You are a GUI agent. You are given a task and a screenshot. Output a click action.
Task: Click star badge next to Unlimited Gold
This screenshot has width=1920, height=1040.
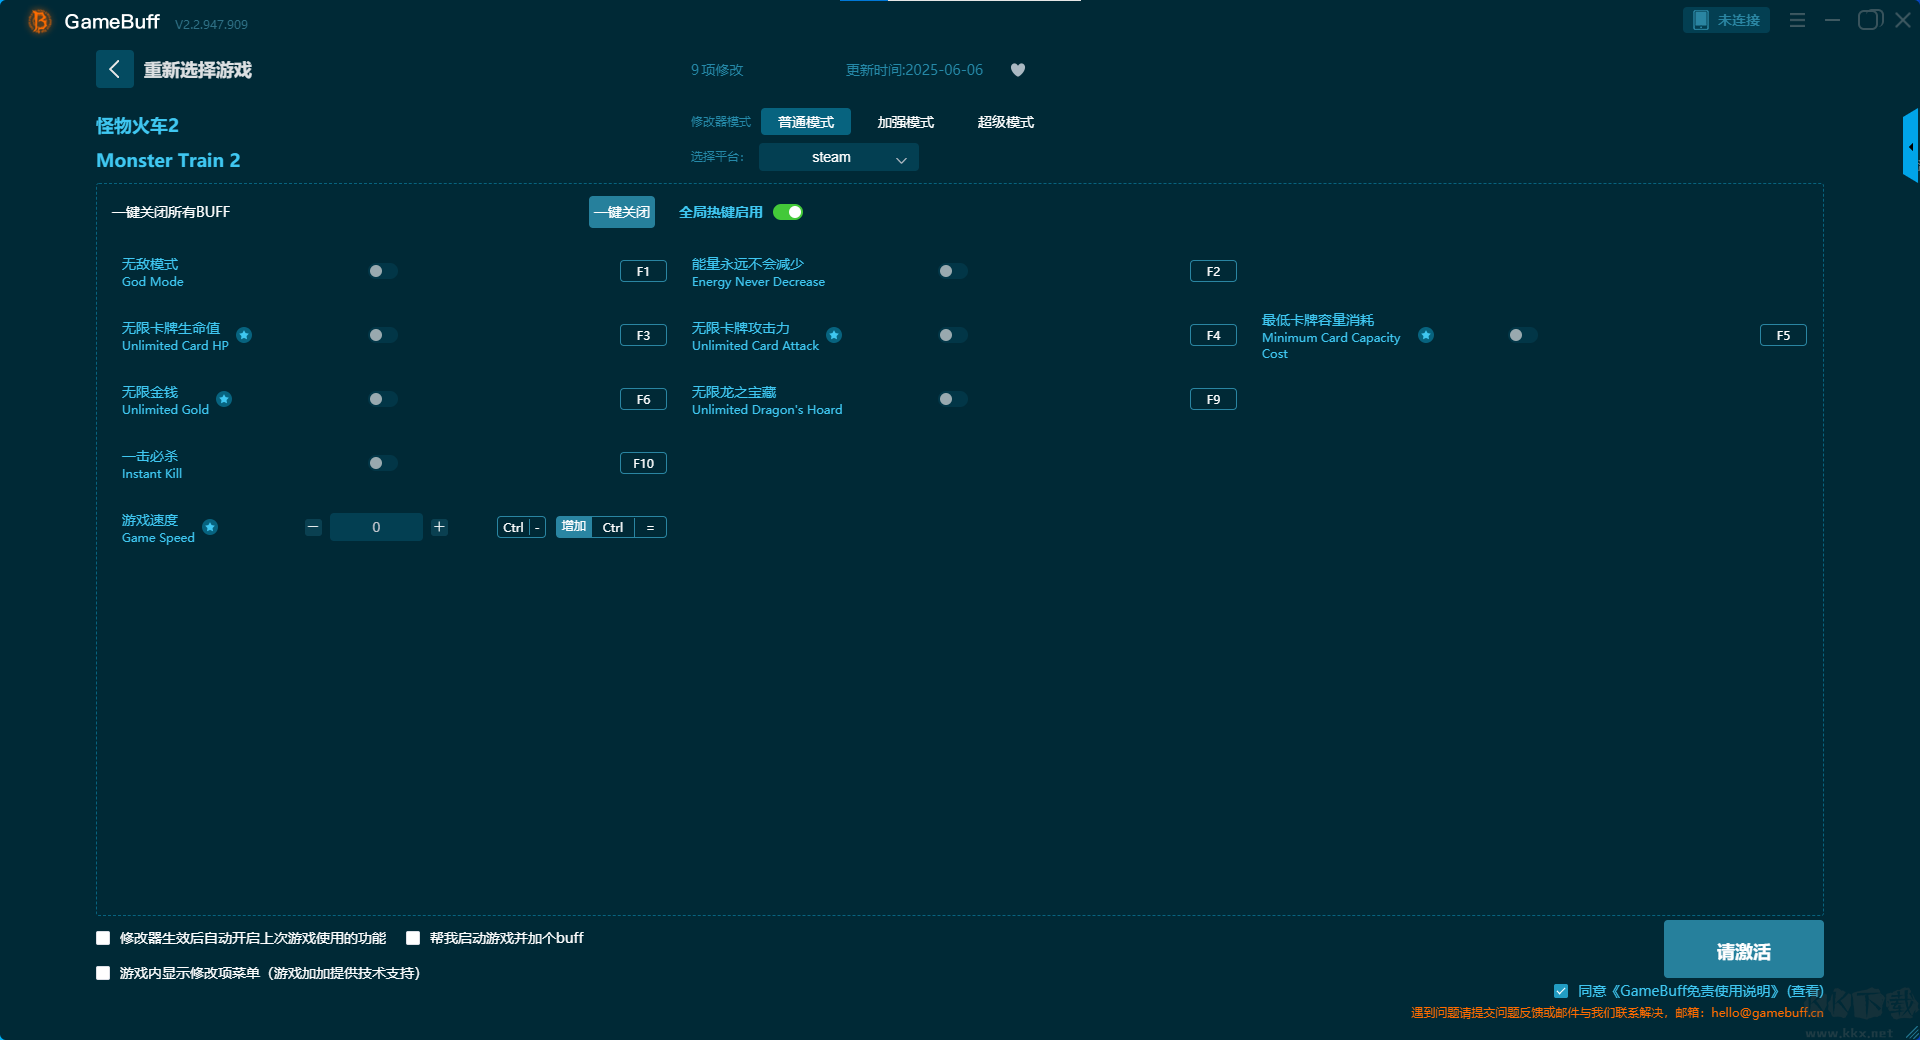tap(224, 399)
